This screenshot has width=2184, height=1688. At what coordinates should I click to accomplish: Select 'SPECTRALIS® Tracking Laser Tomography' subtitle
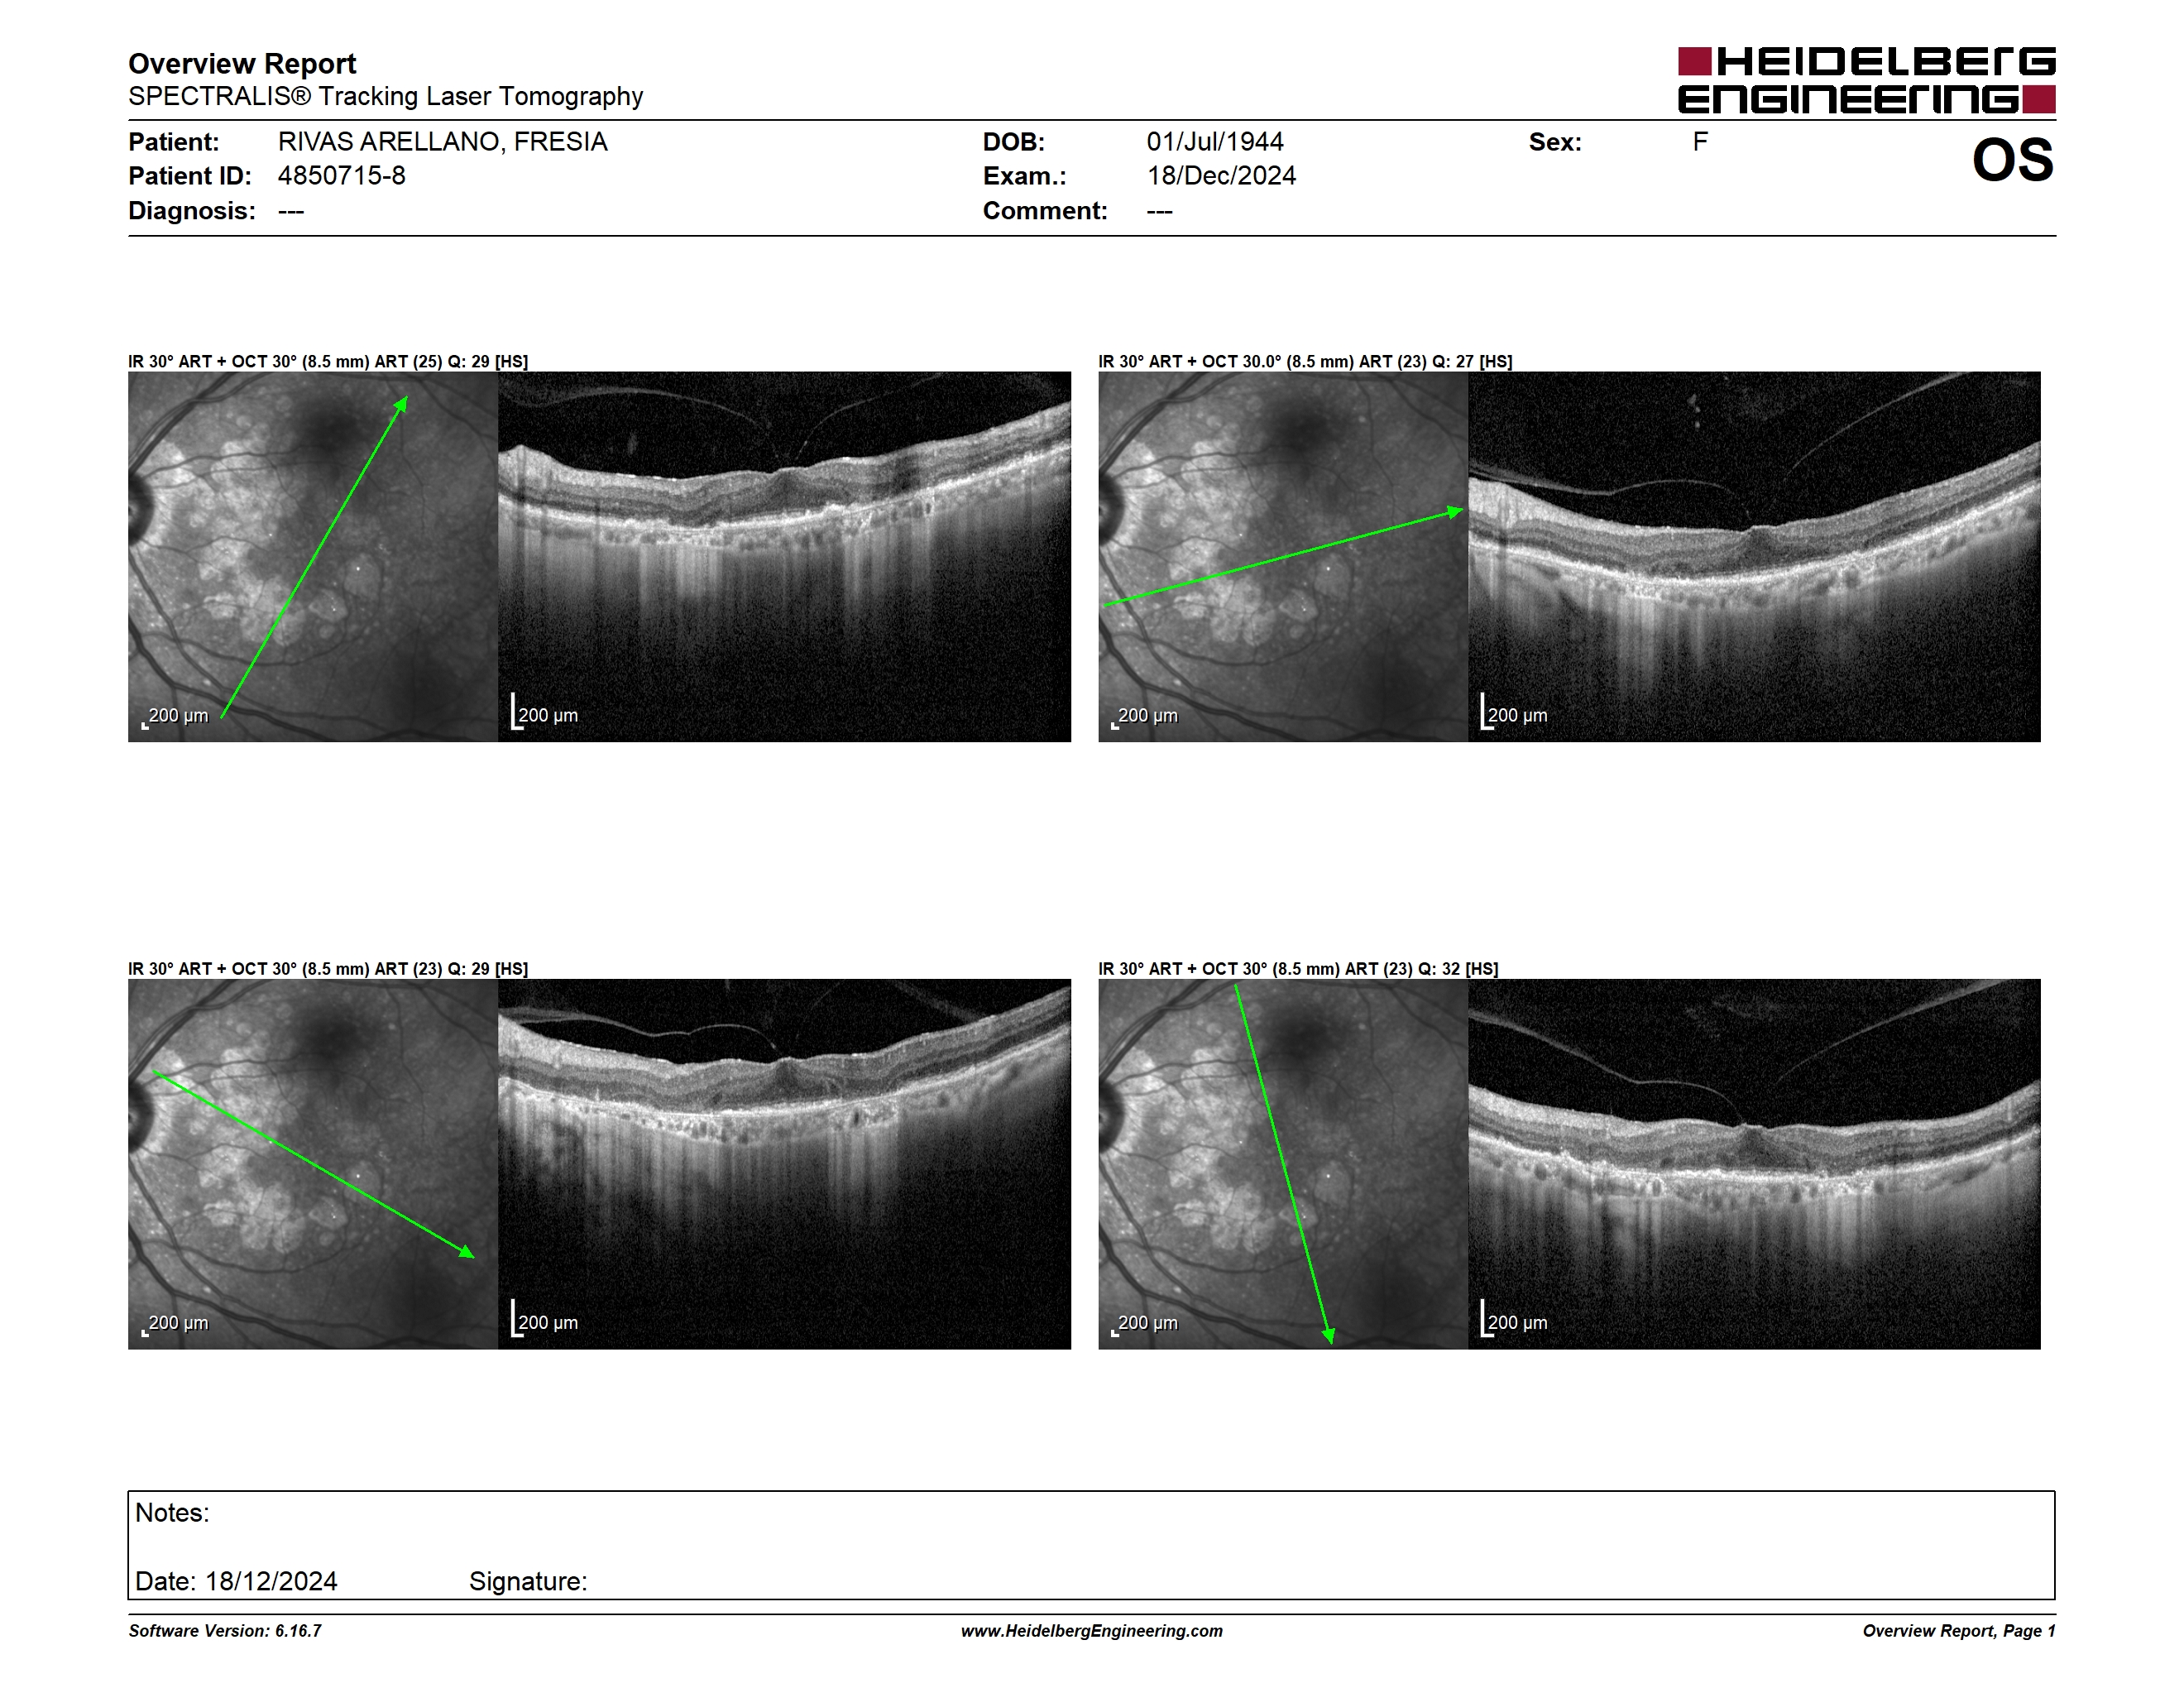[x=385, y=96]
